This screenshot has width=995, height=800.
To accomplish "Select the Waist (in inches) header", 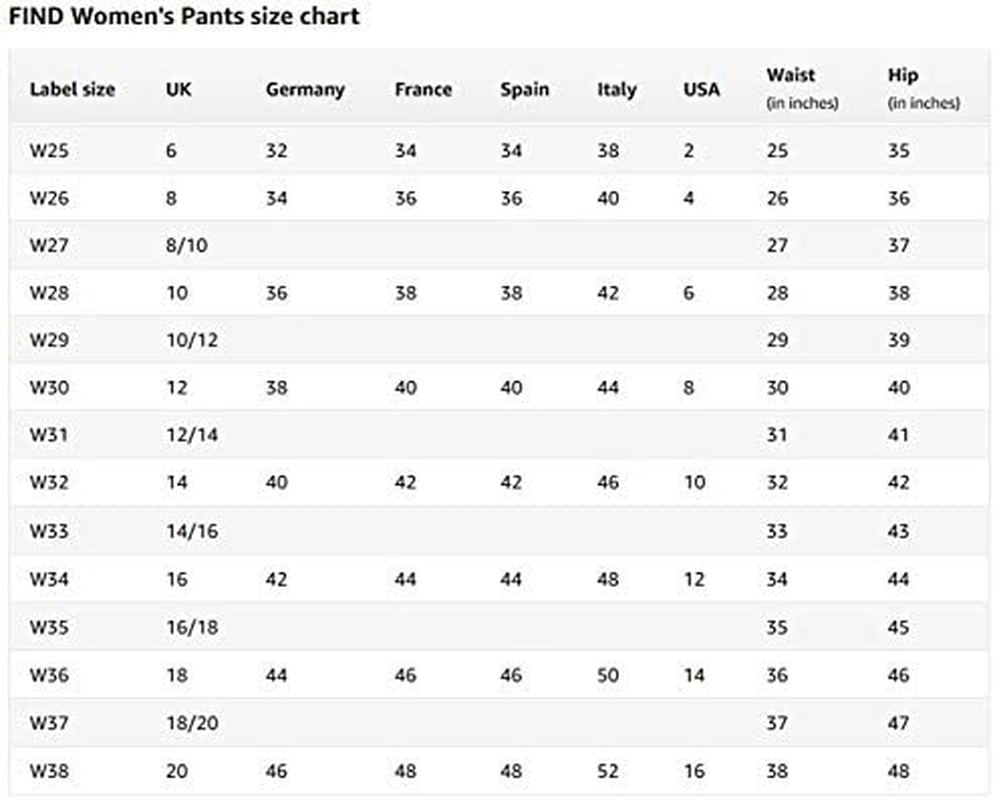I will tap(802, 88).
